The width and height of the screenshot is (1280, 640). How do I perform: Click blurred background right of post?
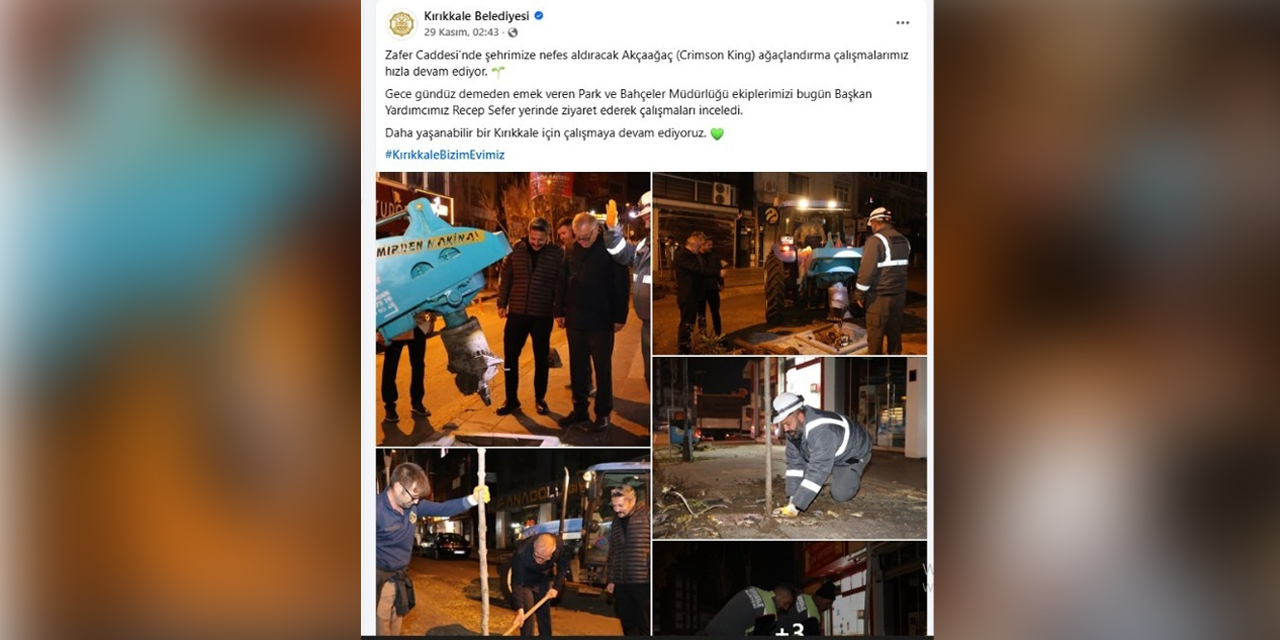click(x=1107, y=320)
